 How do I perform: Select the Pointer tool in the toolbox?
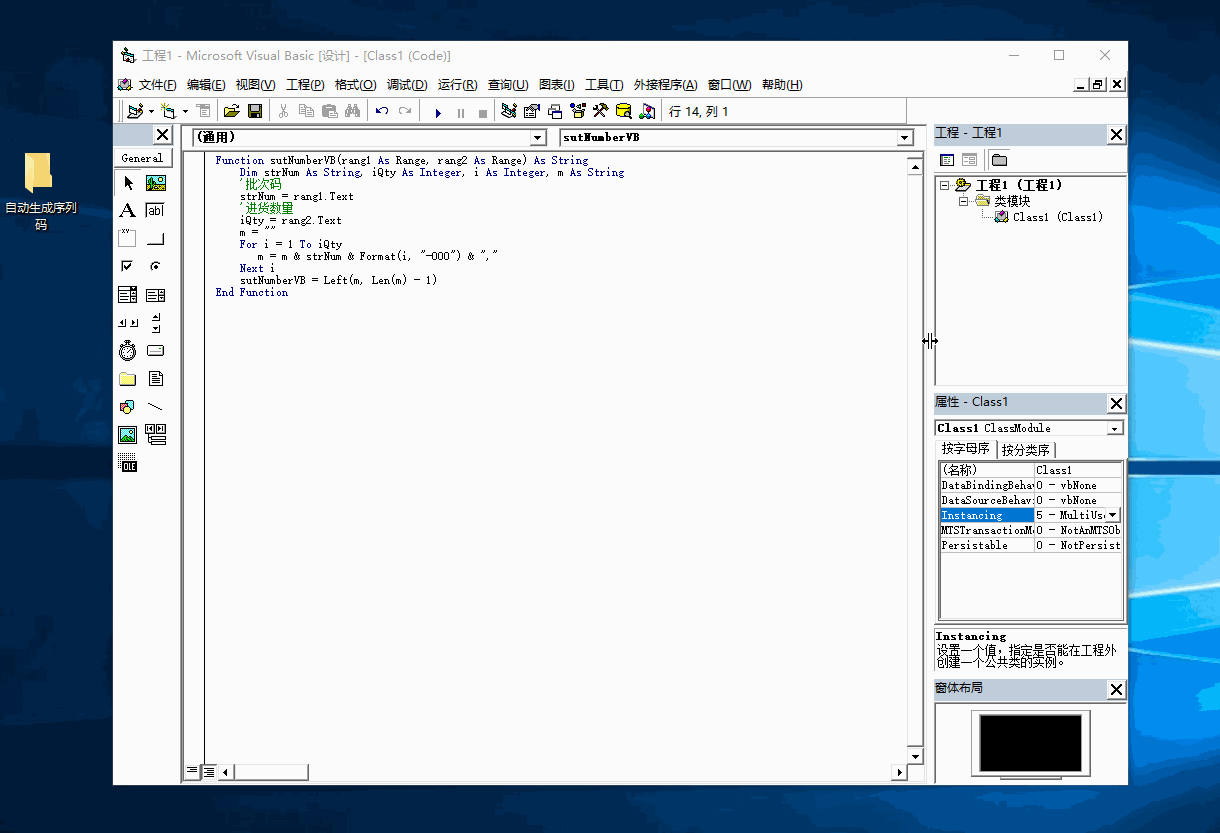[x=128, y=182]
